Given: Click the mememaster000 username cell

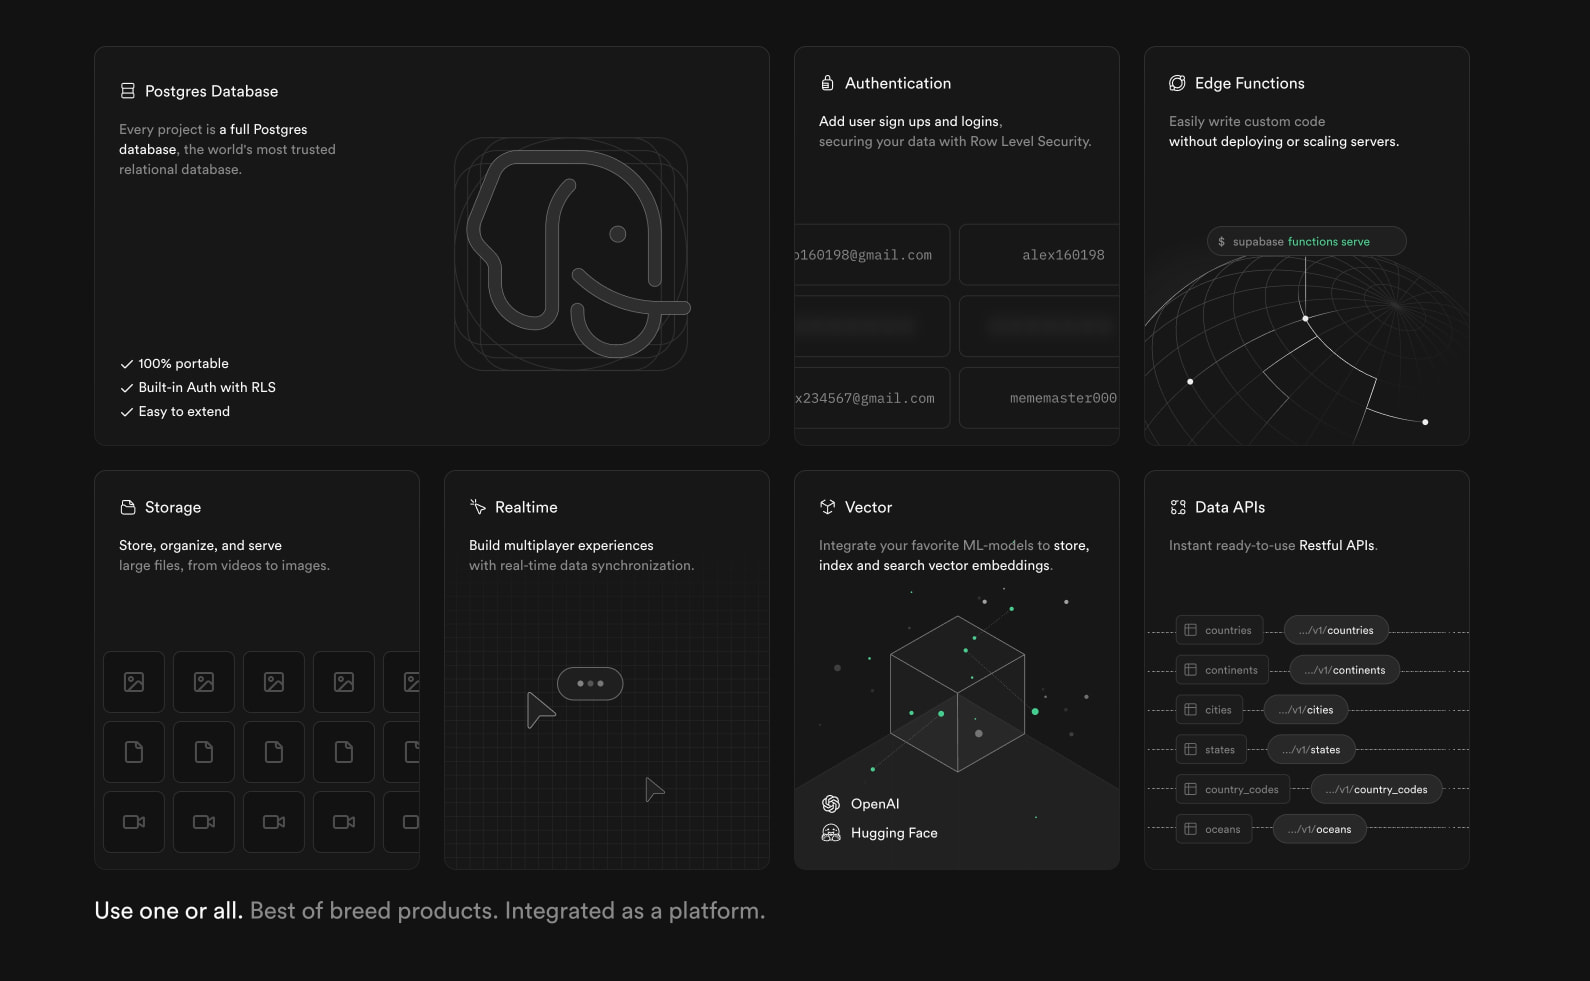Looking at the screenshot, I should tap(1039, 398).
